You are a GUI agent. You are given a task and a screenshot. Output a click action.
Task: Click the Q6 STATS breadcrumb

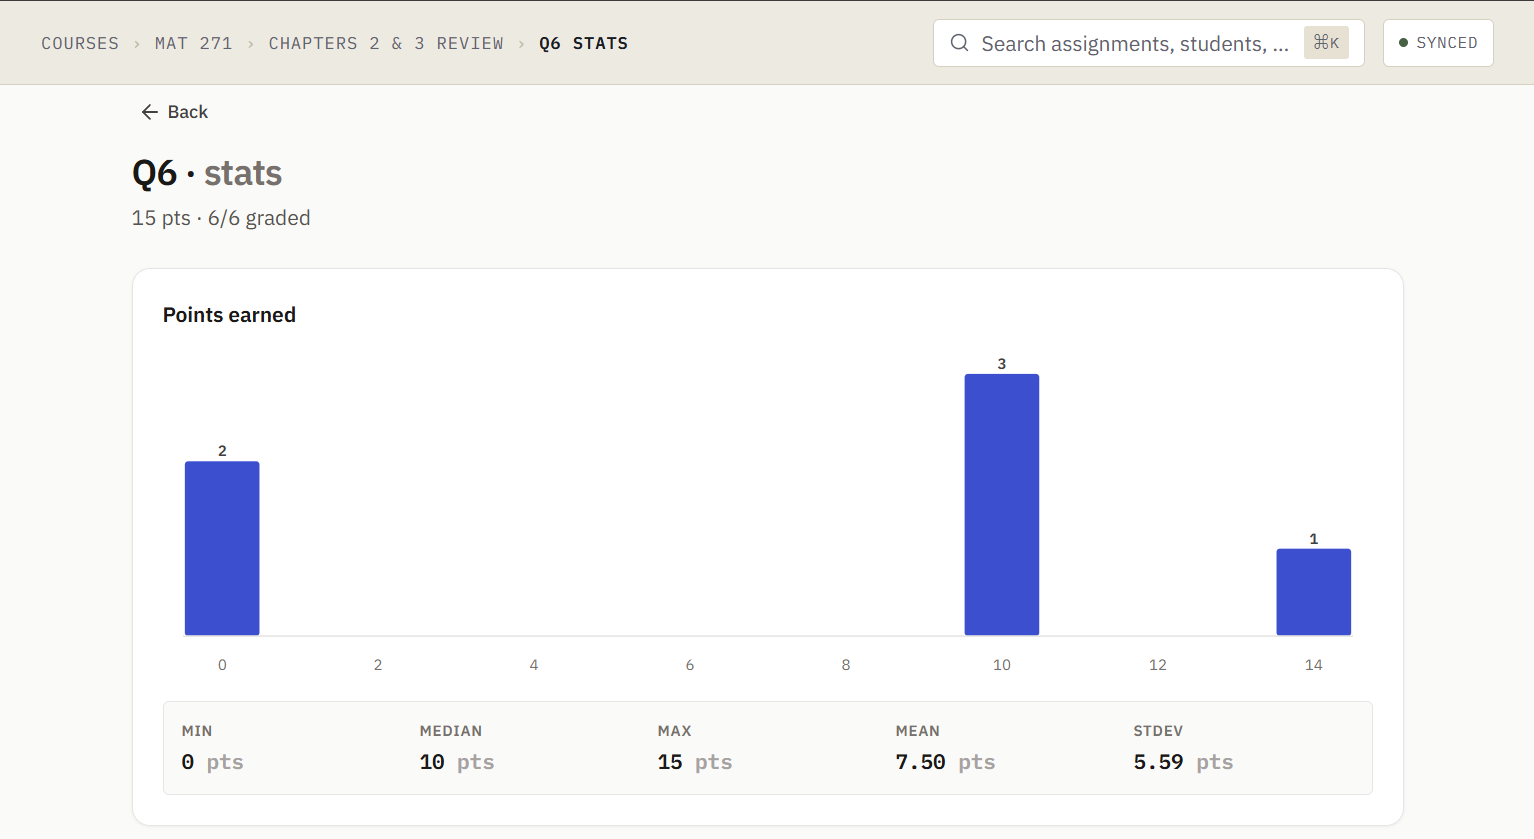(x=584, y=43)
